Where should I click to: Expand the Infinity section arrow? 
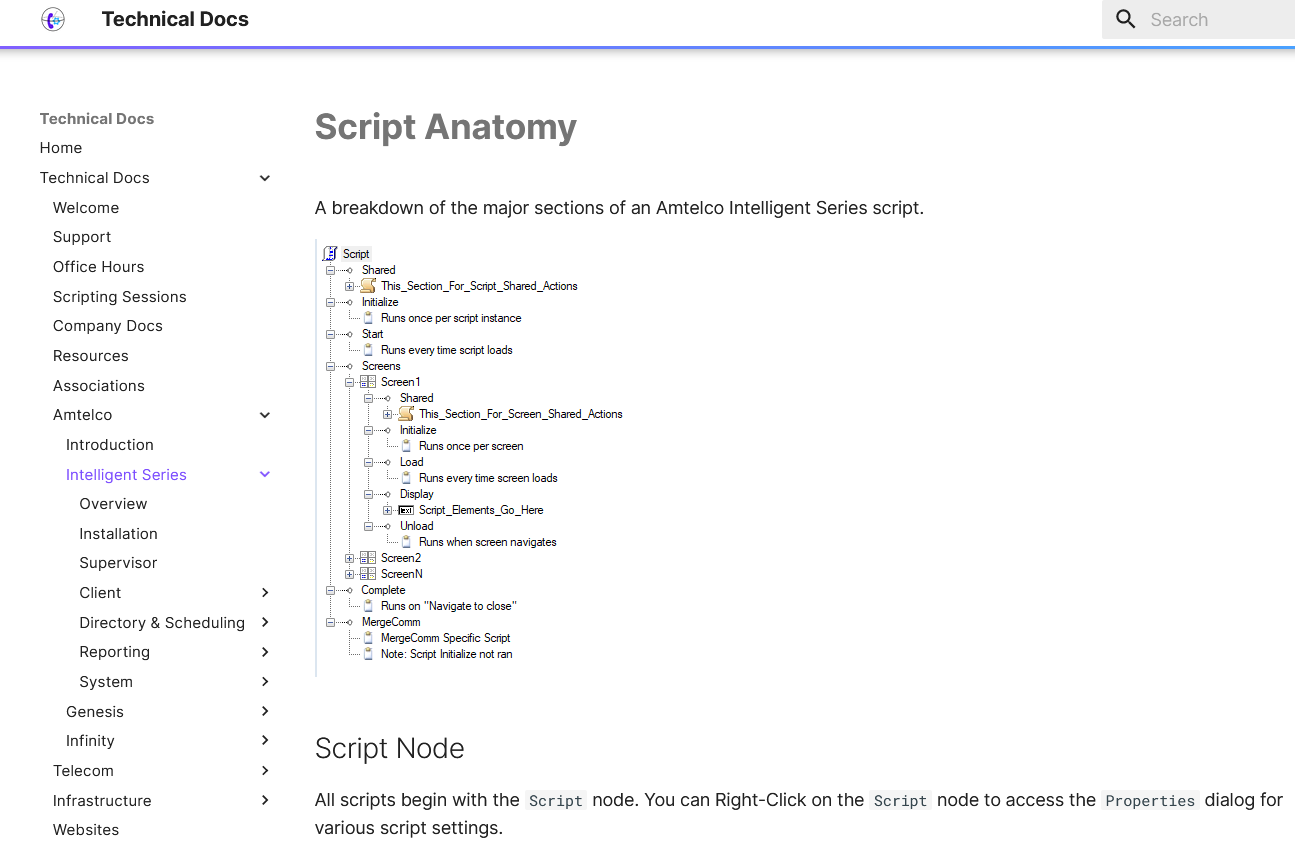coord(265,741)
